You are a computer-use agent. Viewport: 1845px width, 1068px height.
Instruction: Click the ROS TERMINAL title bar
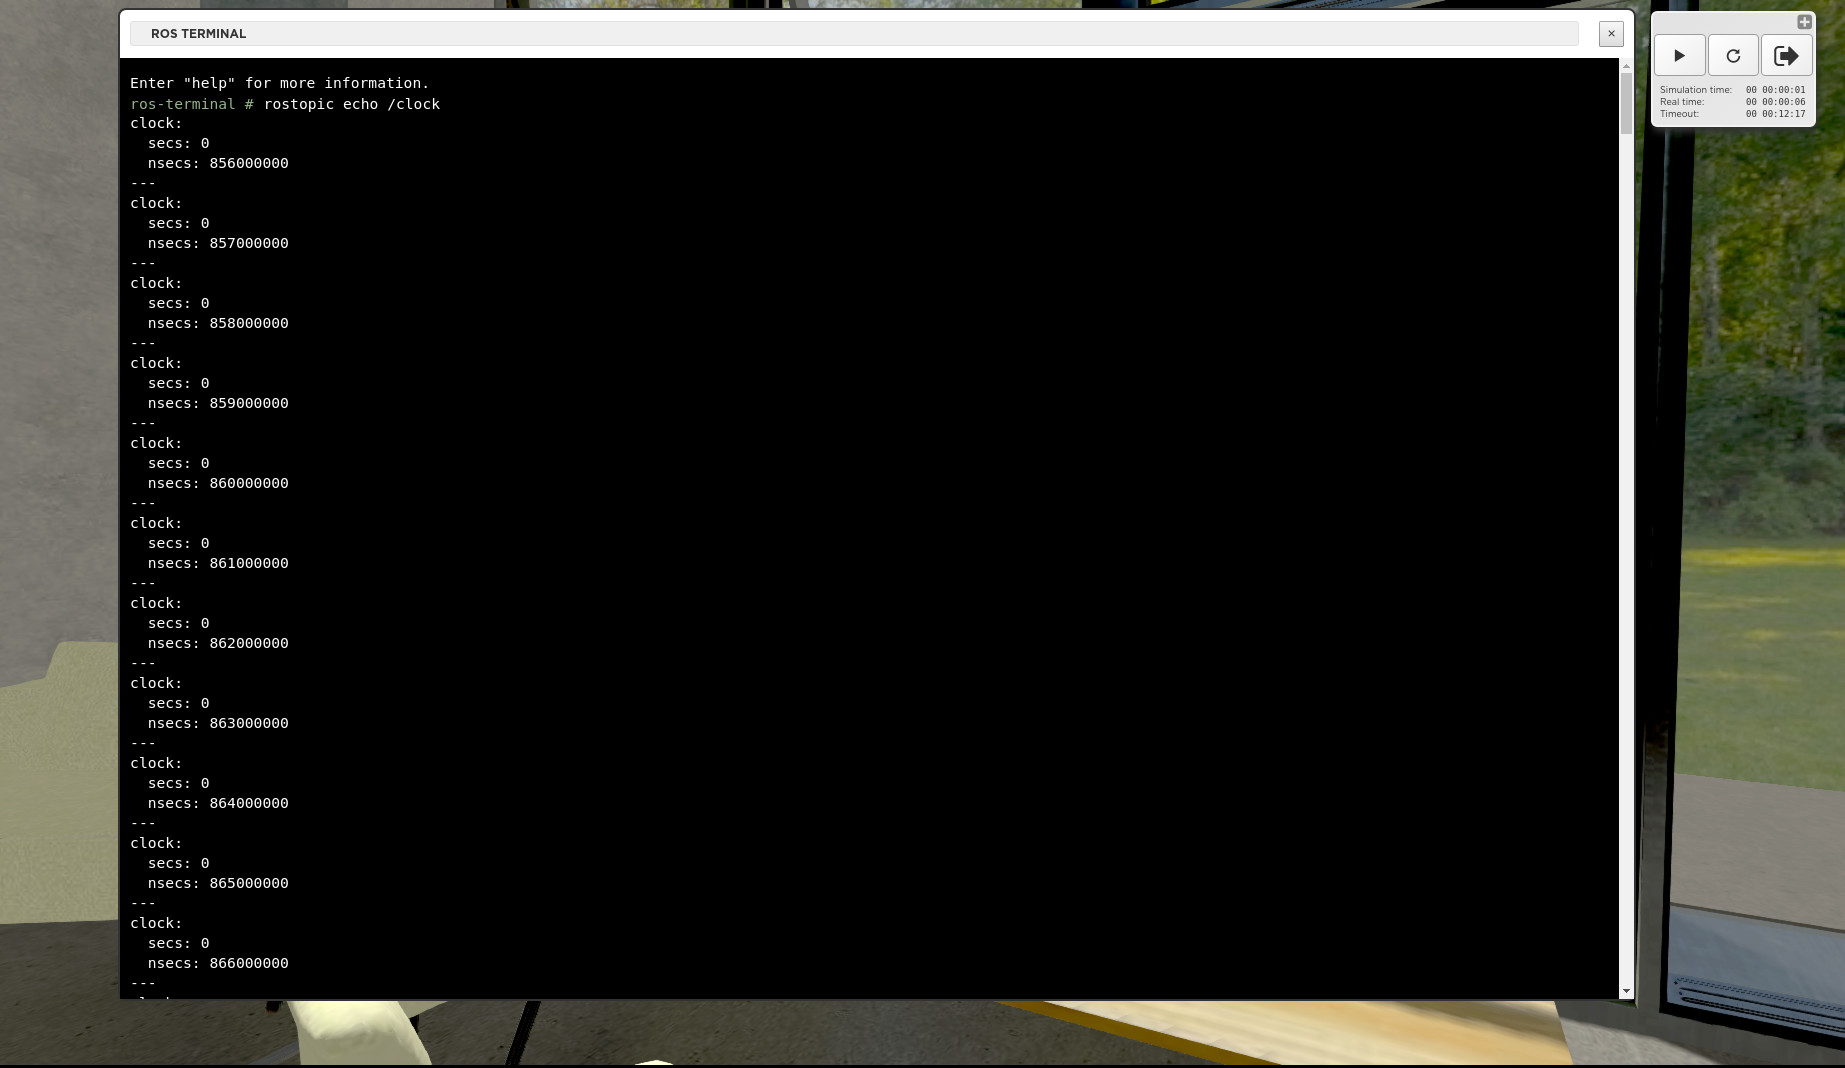pyautogui.click(x=854, y=34)
